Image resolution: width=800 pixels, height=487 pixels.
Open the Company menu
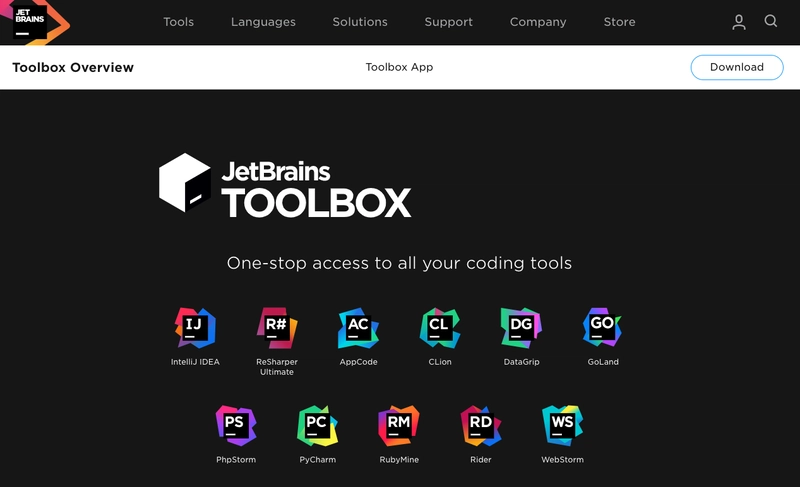538,22
